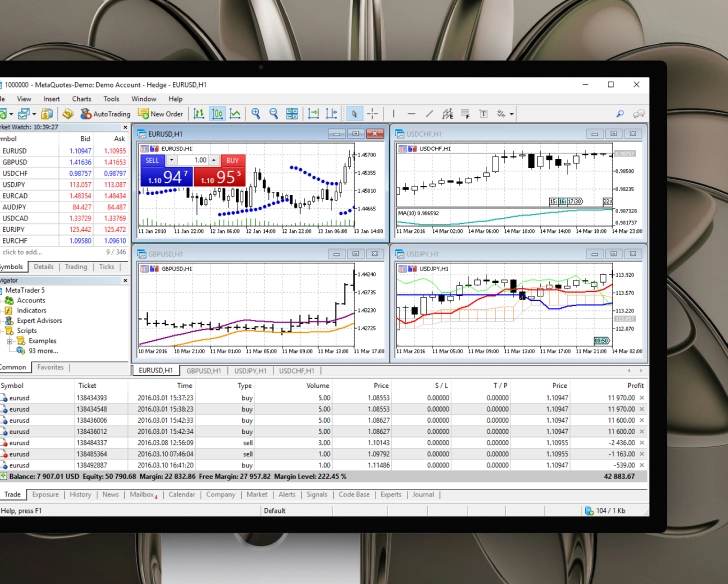Open the Charts menu
The width and height of the screenshot is (728, 584).
pyautogui.click(x=81, y=99)
